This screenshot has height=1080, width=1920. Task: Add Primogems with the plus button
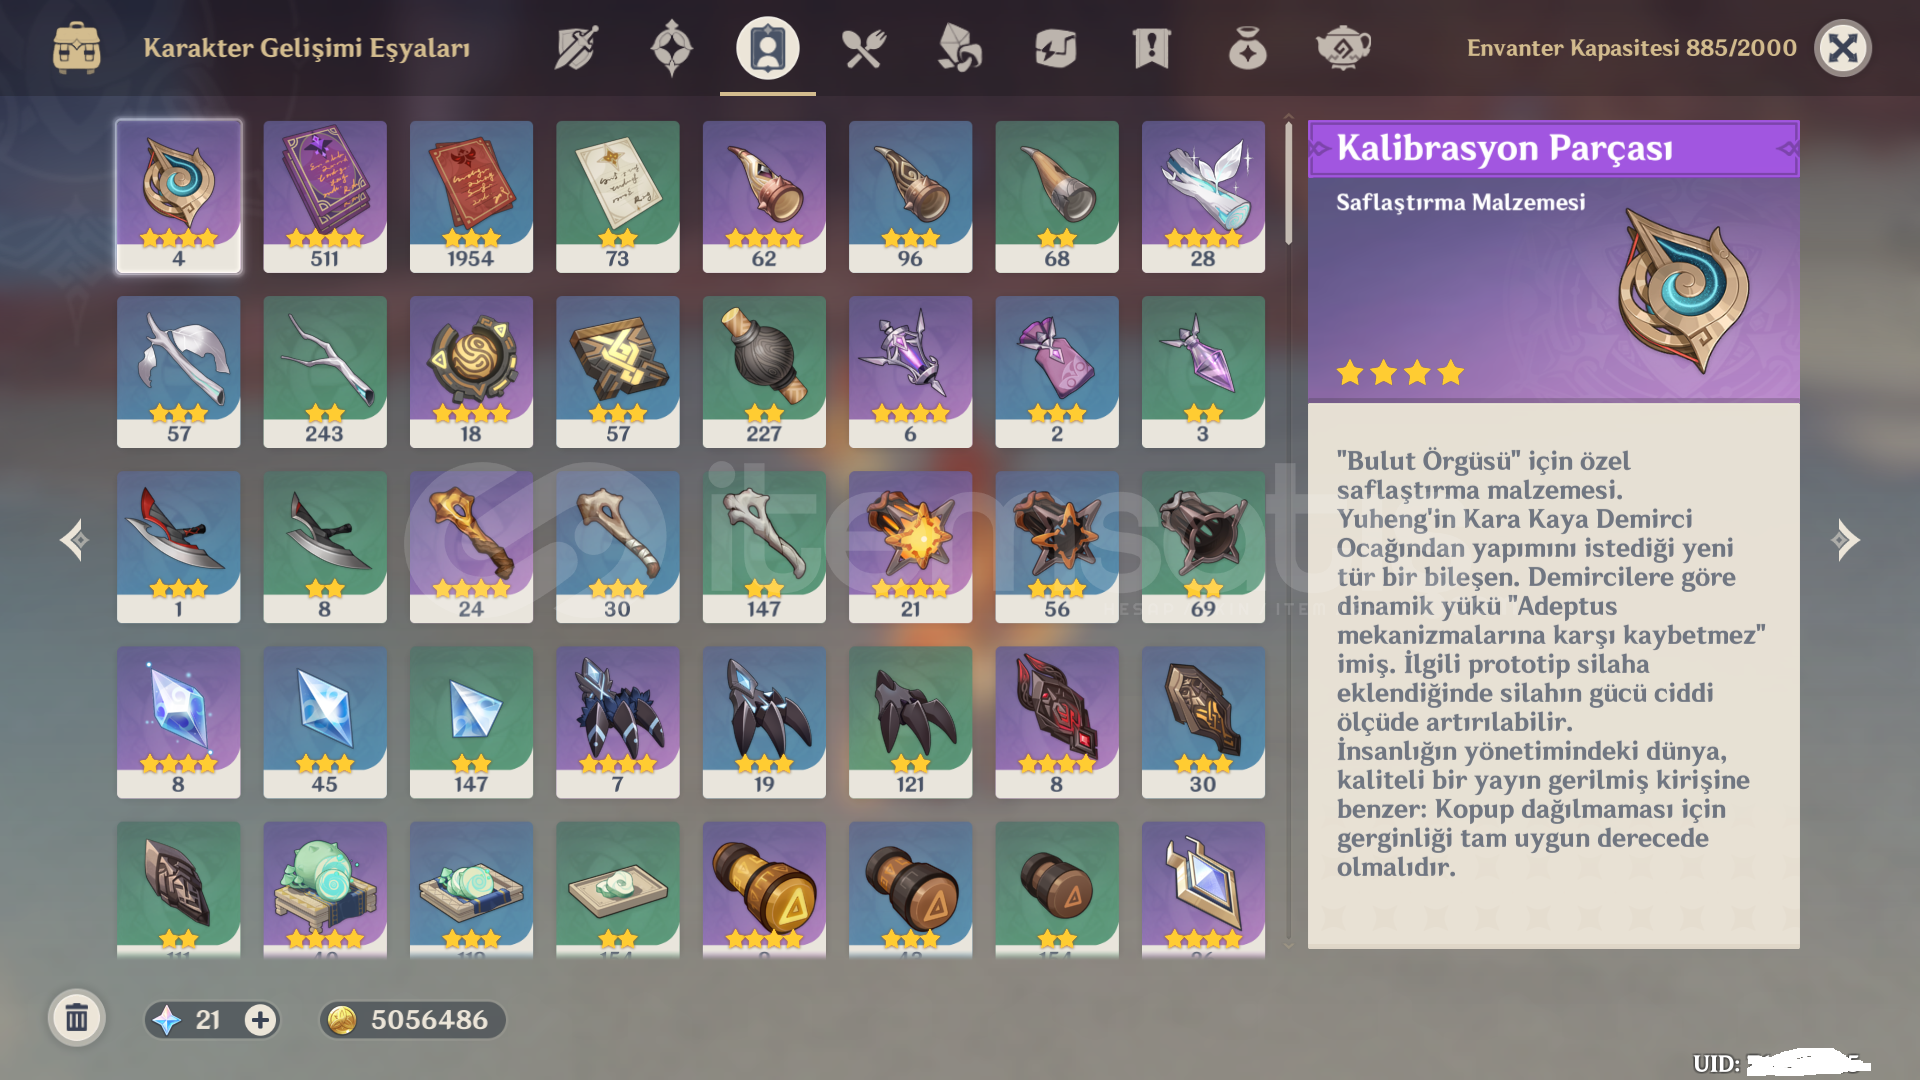point(260,1020)
